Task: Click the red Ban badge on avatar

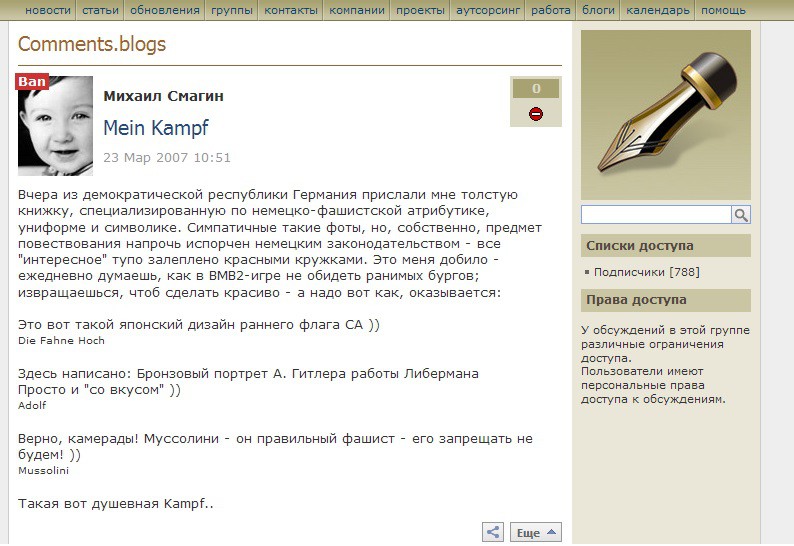Action: (x=32, y=82)
